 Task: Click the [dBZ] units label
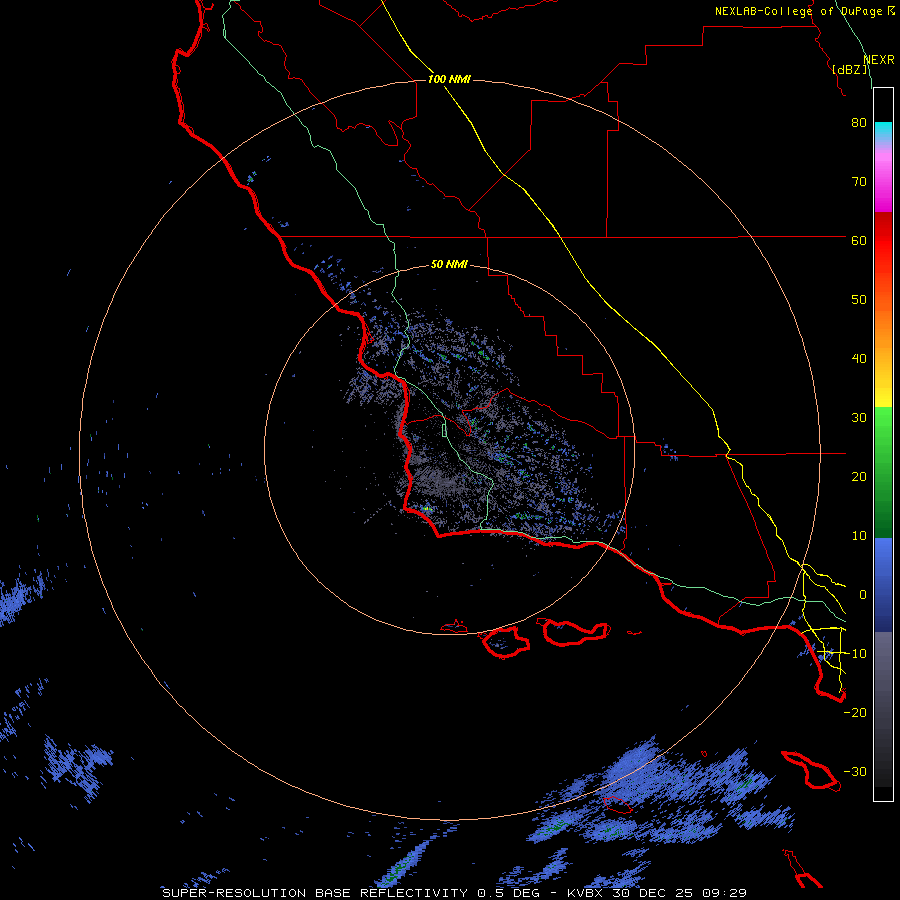coord(849,69)
